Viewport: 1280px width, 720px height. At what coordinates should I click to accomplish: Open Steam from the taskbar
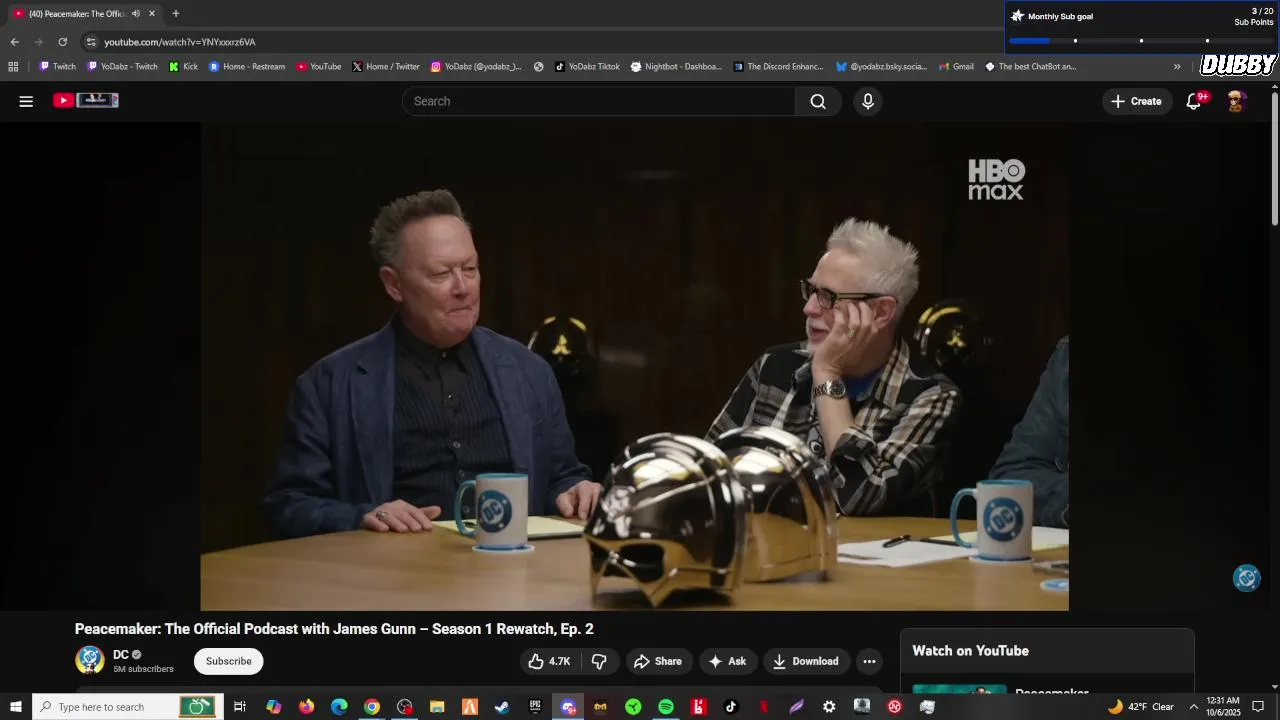502,707
